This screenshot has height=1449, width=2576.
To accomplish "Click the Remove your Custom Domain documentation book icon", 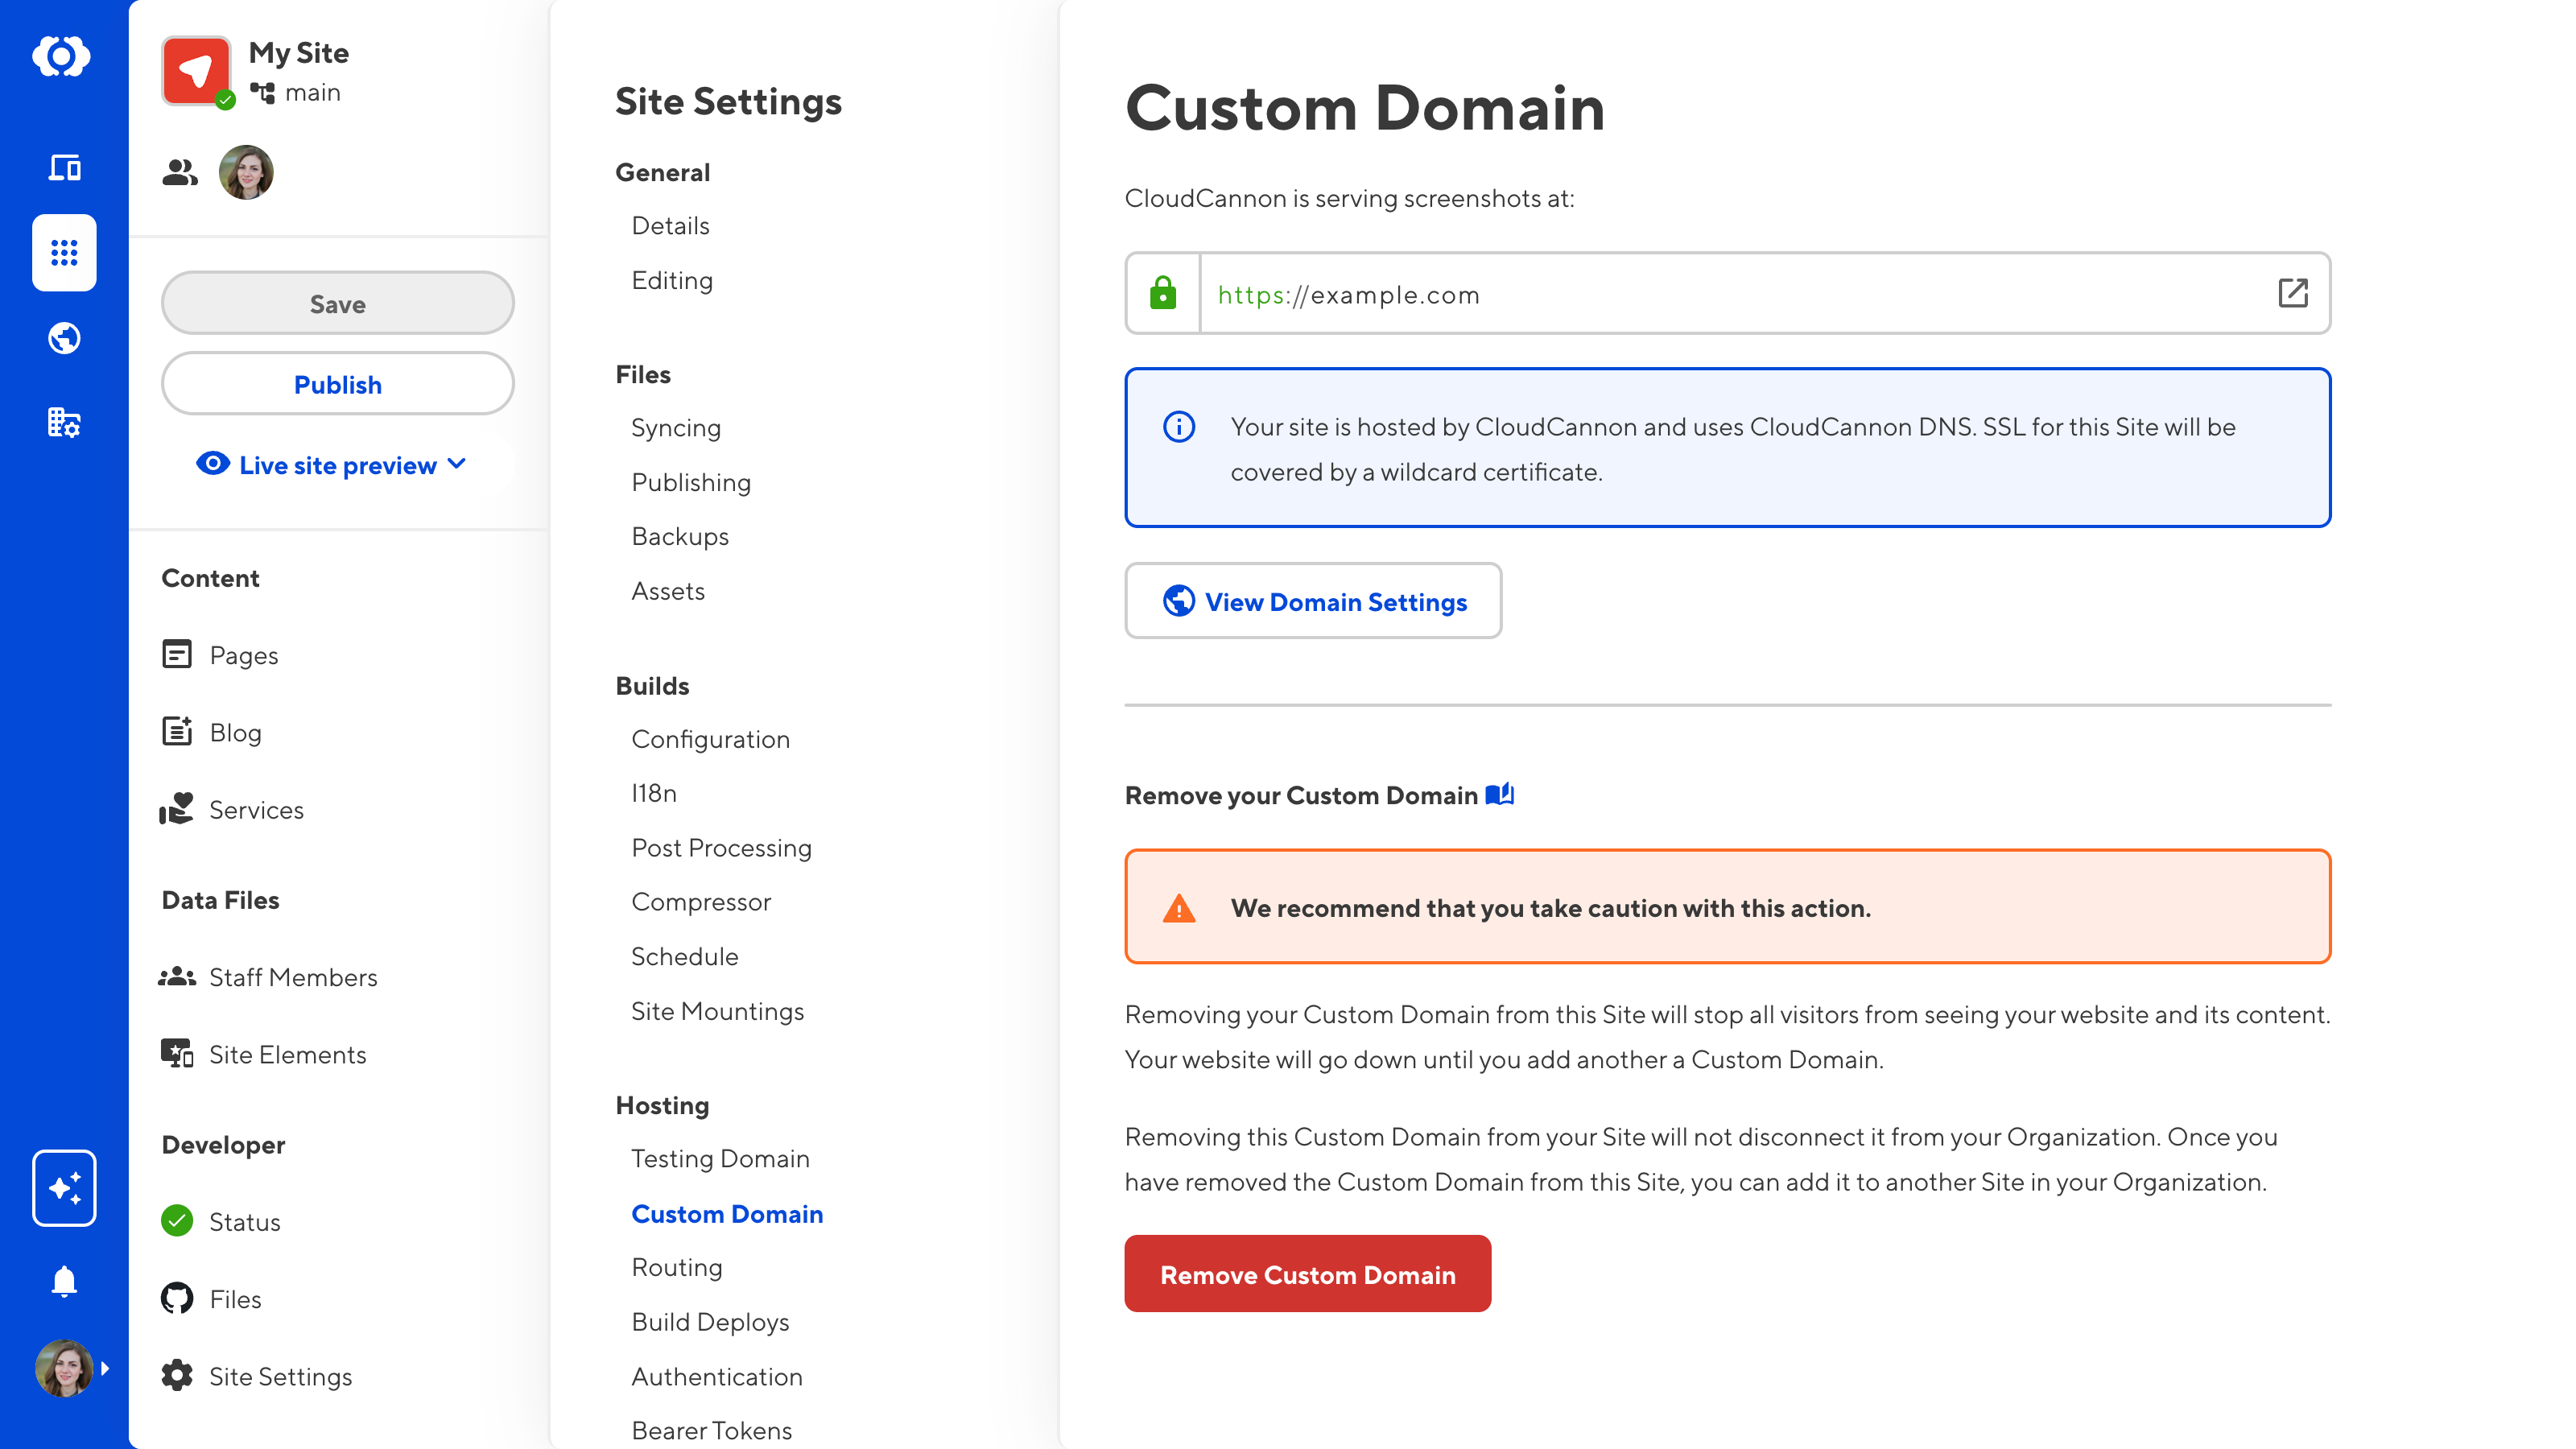I will (x=1500, y=795).
